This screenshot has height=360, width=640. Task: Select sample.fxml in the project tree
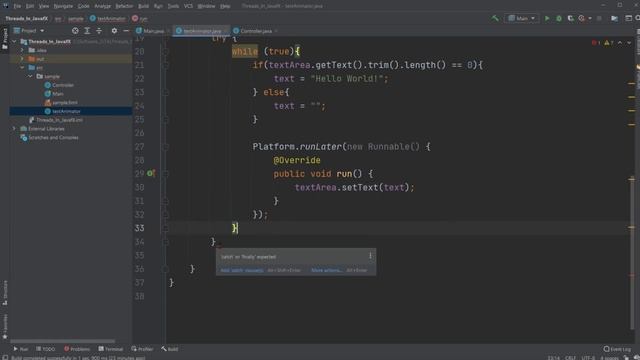[64, 102]
